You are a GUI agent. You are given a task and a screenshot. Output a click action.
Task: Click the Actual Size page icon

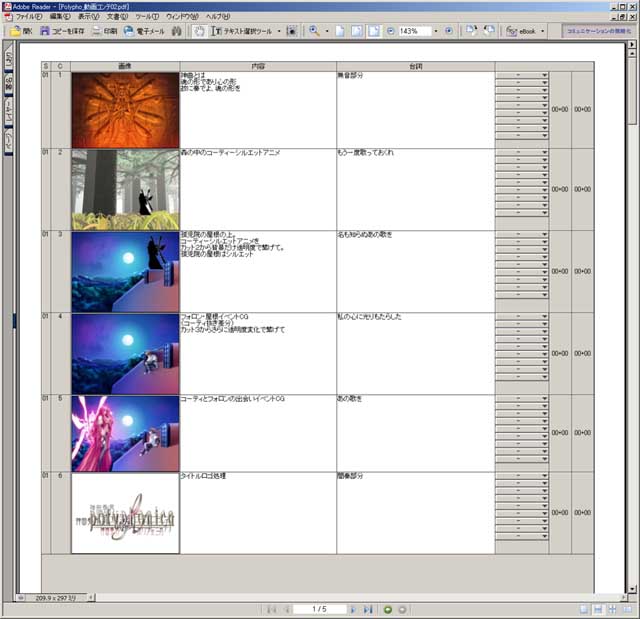click(340, 31)
